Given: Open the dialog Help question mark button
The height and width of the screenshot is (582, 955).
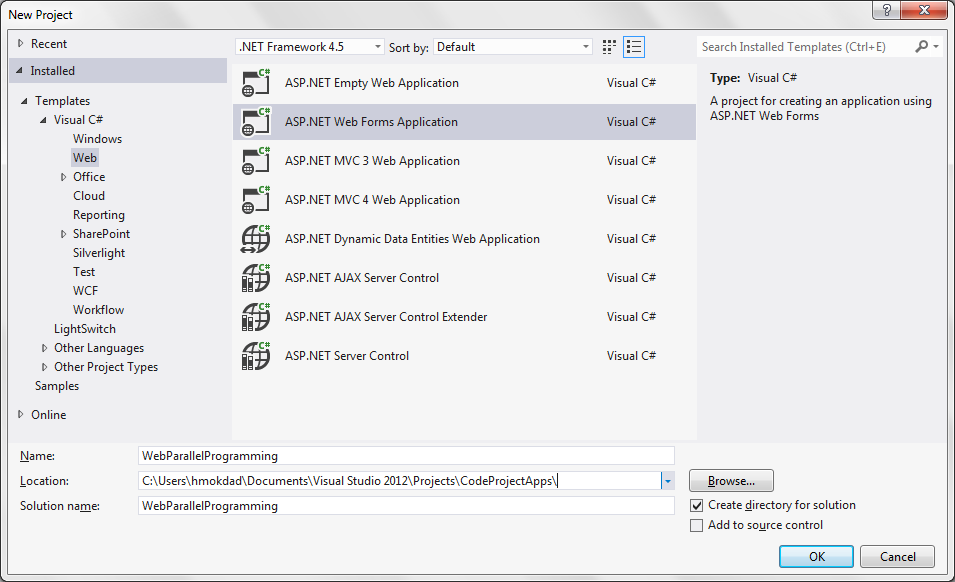Looking at the screenshot, I should pos(887,10).
